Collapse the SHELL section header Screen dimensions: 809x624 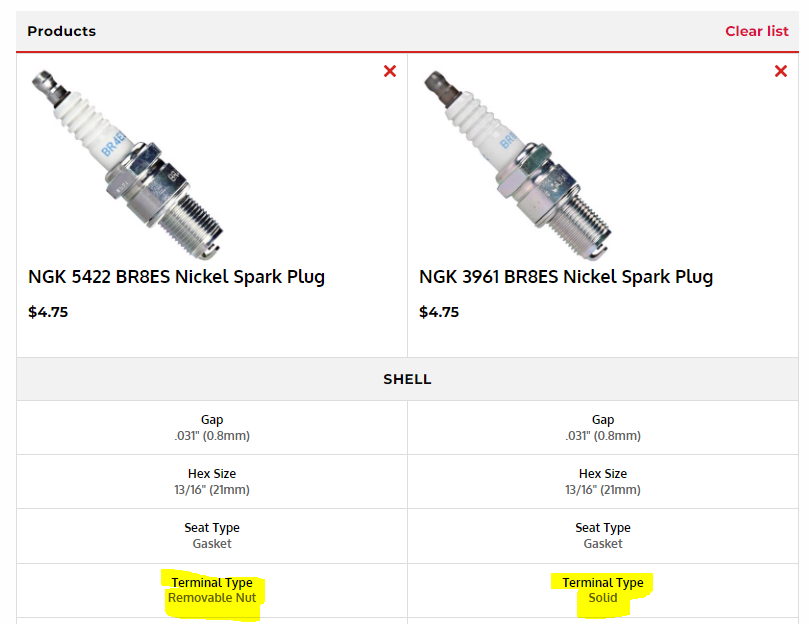(x=407, y=380)
